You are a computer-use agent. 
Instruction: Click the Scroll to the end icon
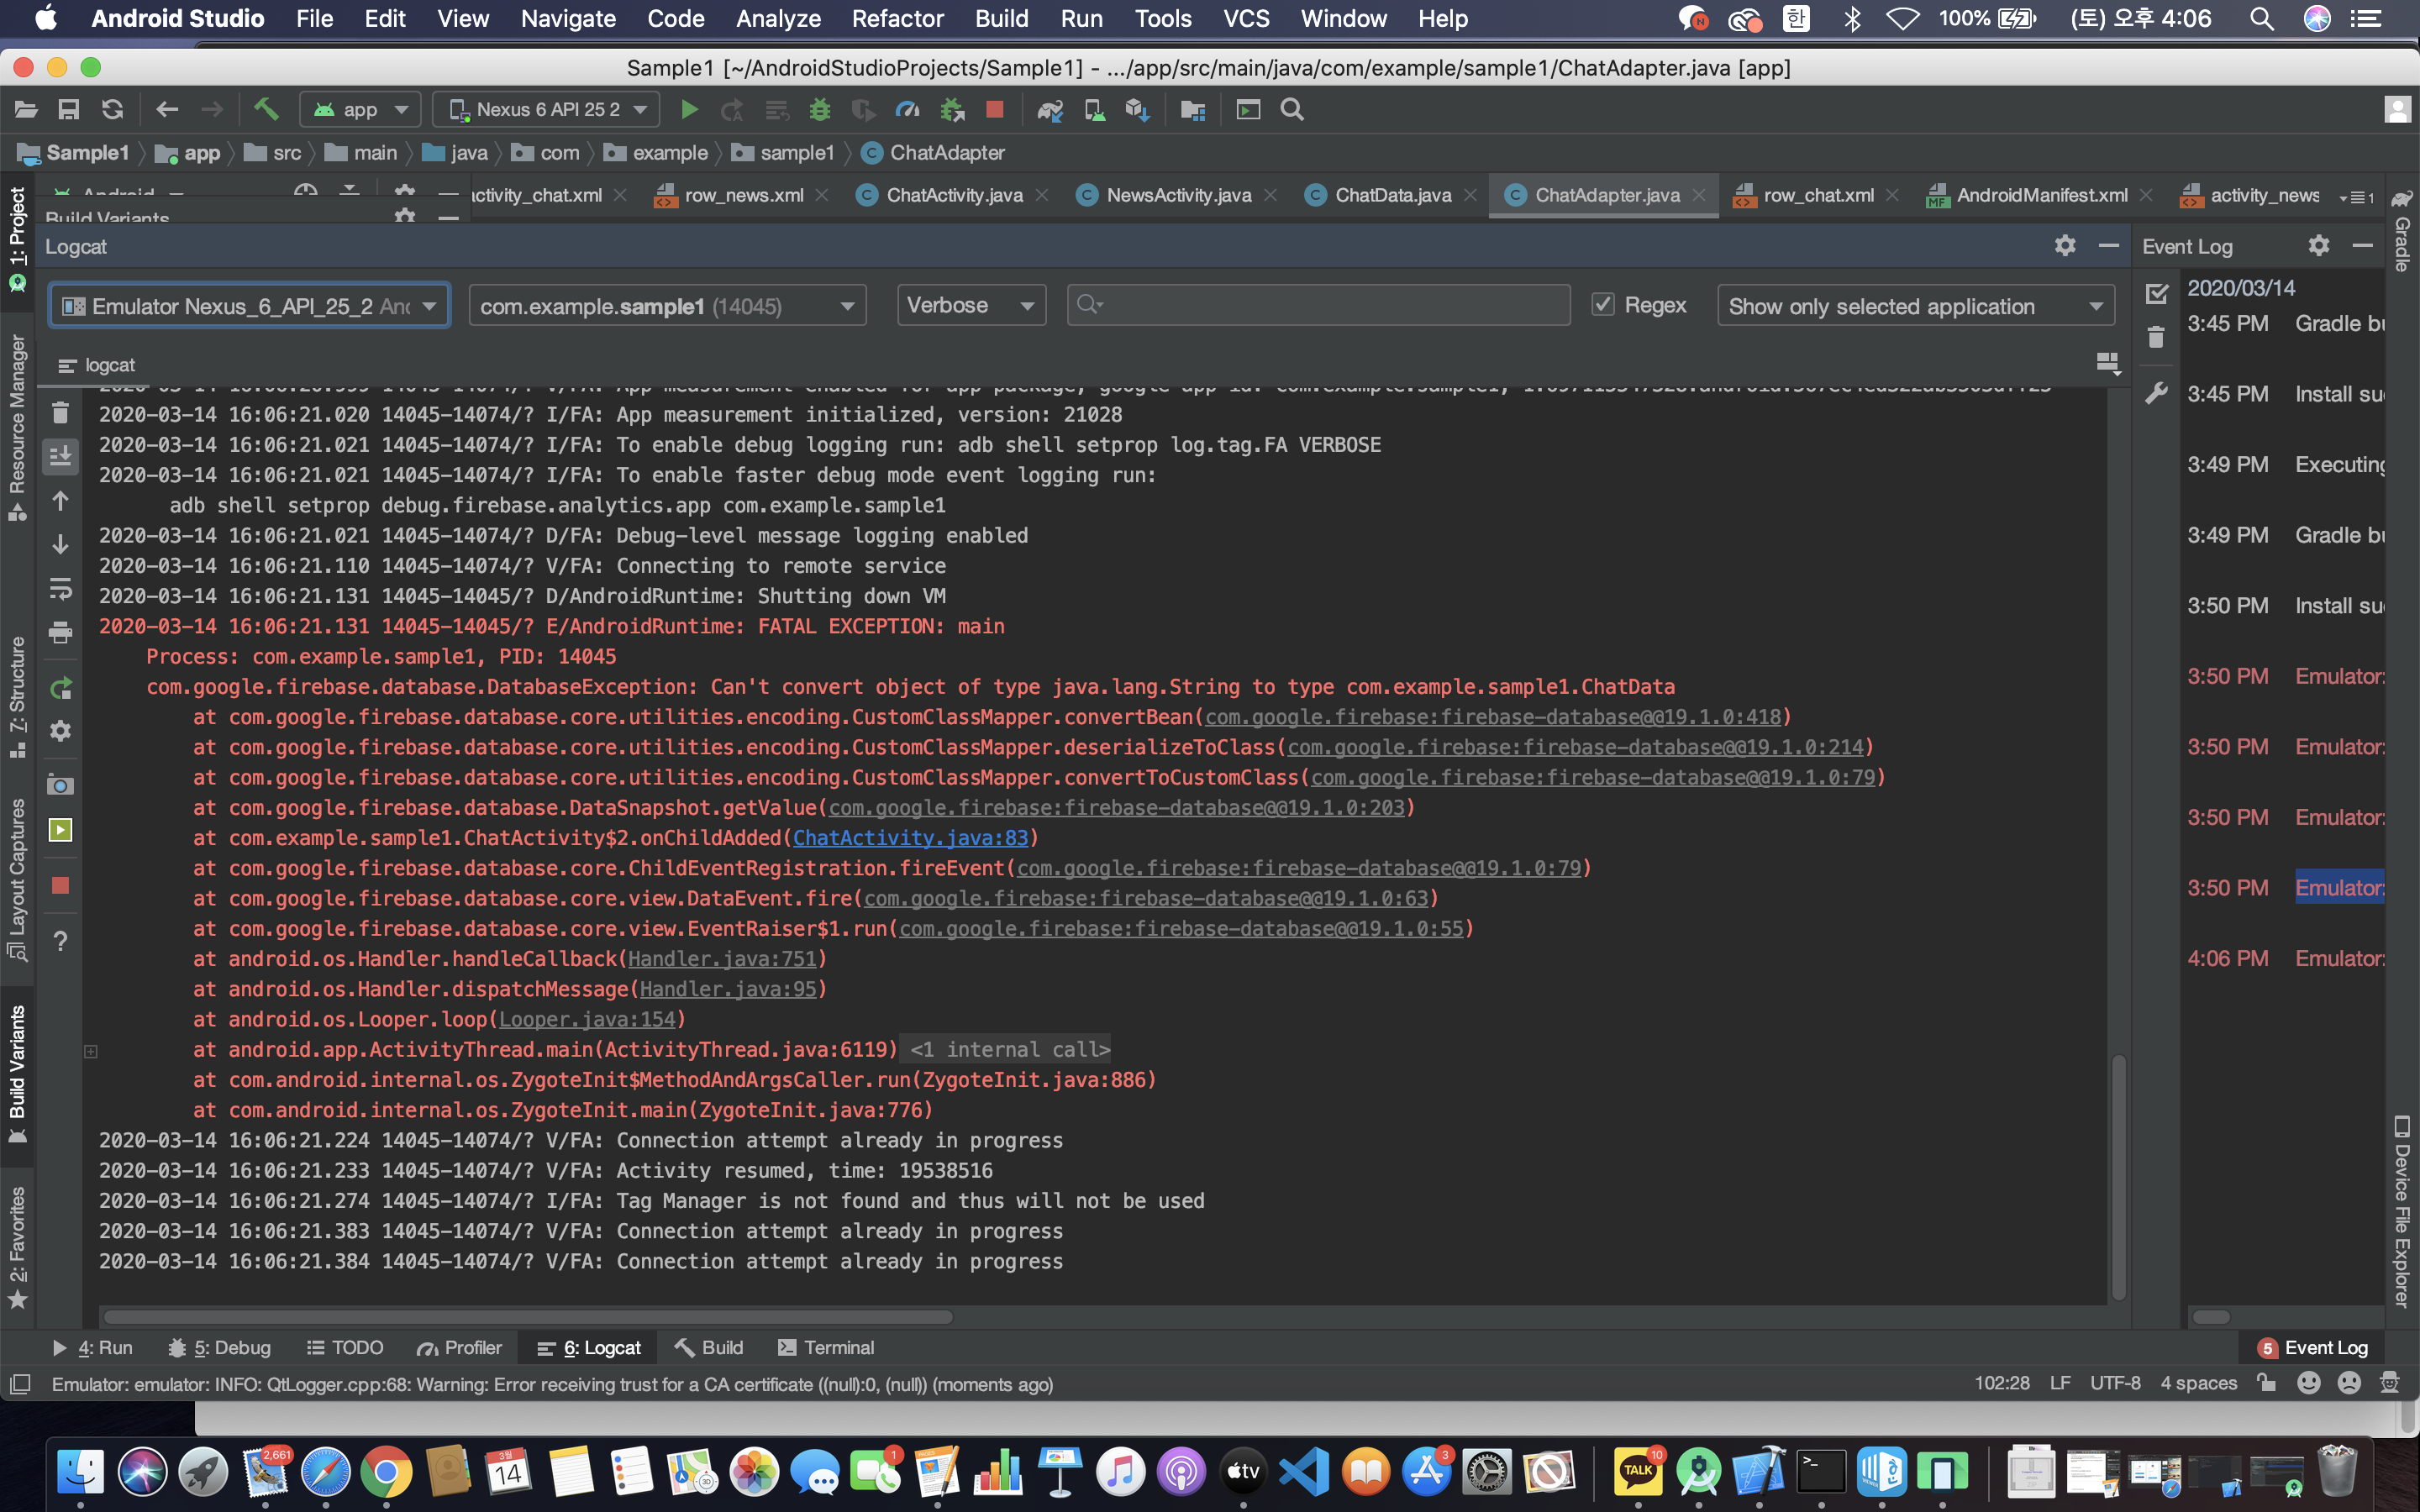click(60, 456)
